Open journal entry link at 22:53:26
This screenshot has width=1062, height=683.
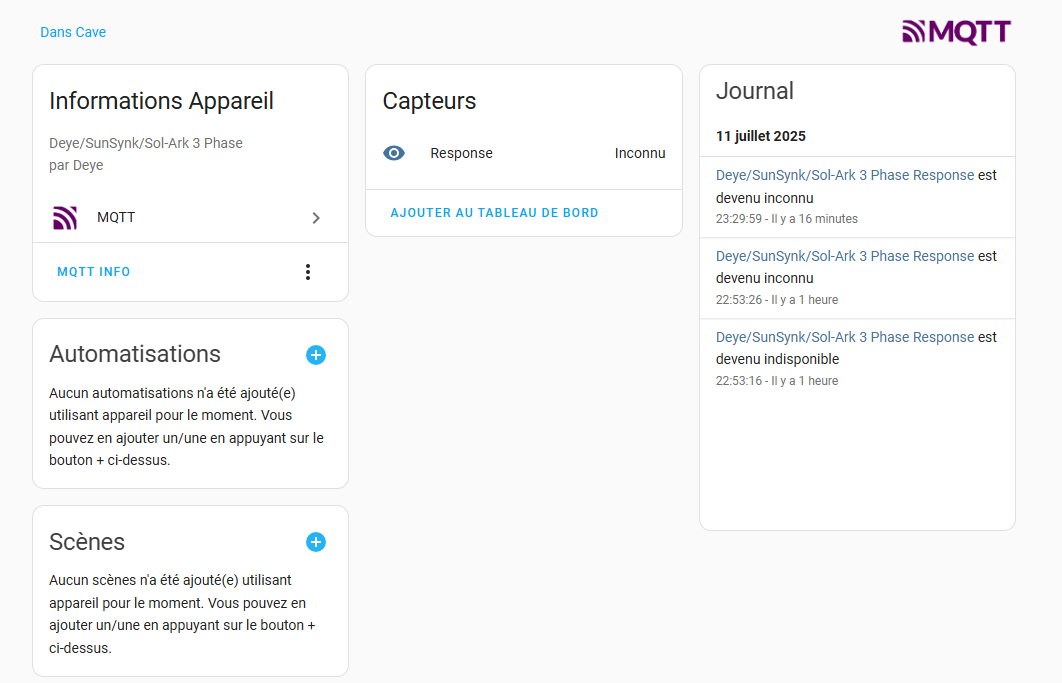tap(845, 256)
